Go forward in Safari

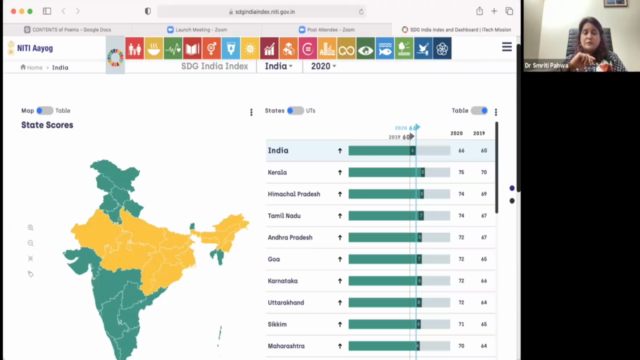tap(78, 11)
